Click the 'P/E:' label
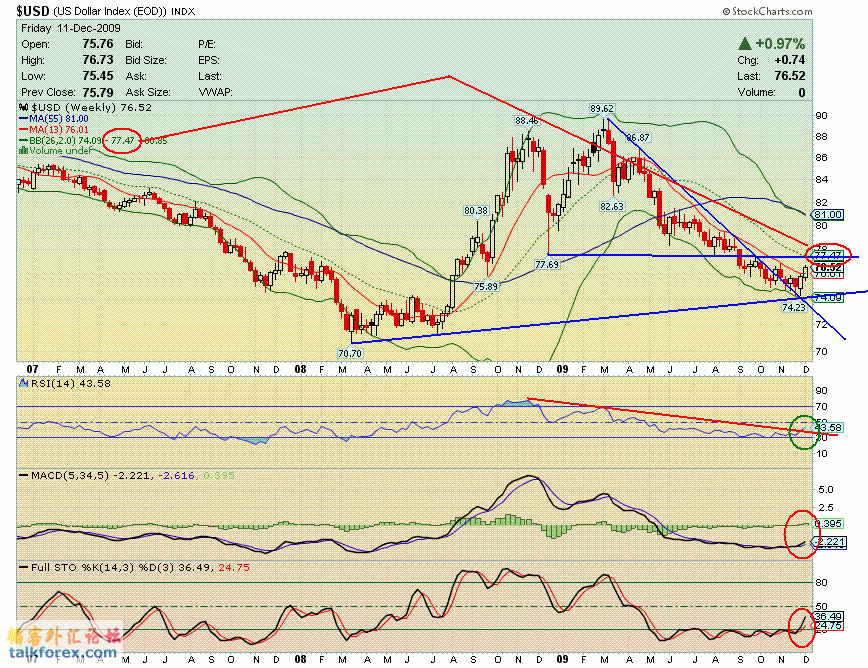This screenshot has width=868, height=668. click(207, 44)
